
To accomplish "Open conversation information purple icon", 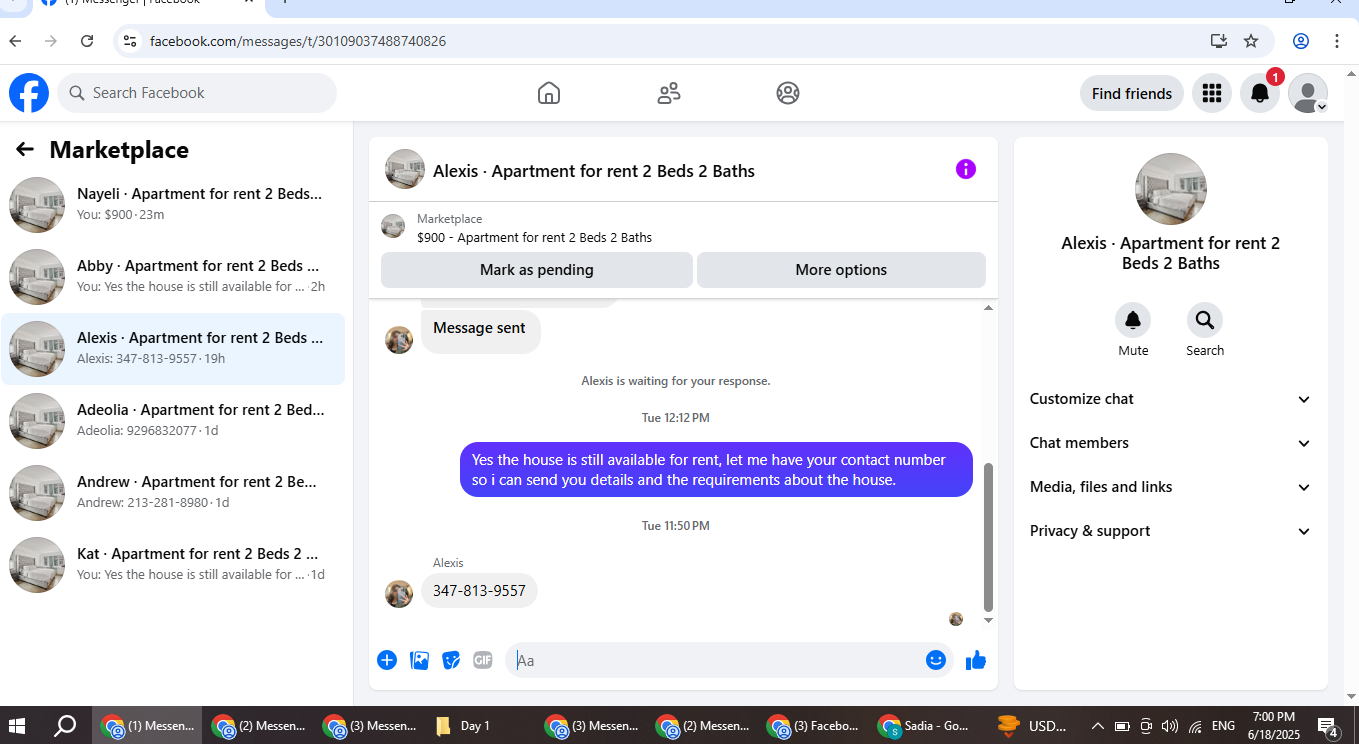I will point(965,169).
